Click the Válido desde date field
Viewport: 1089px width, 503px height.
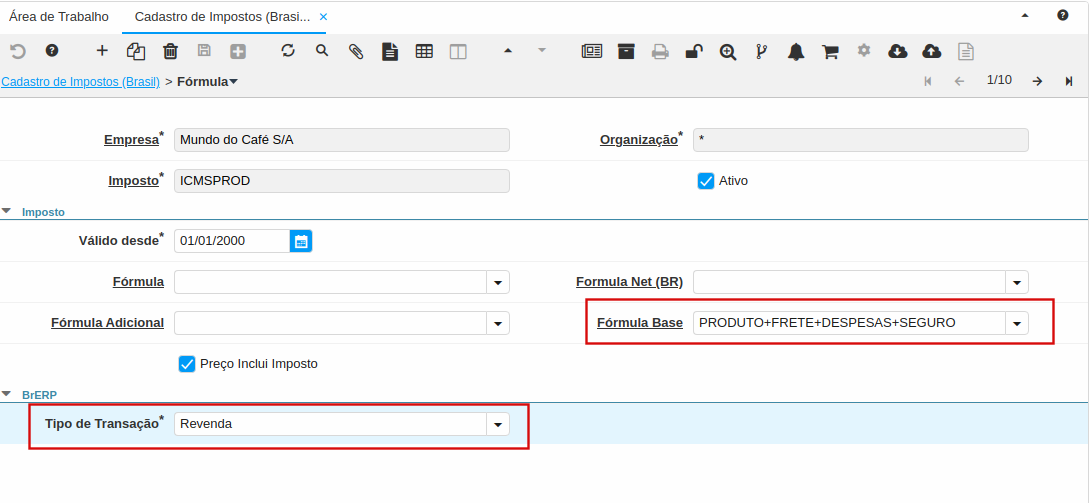[232, 241]
